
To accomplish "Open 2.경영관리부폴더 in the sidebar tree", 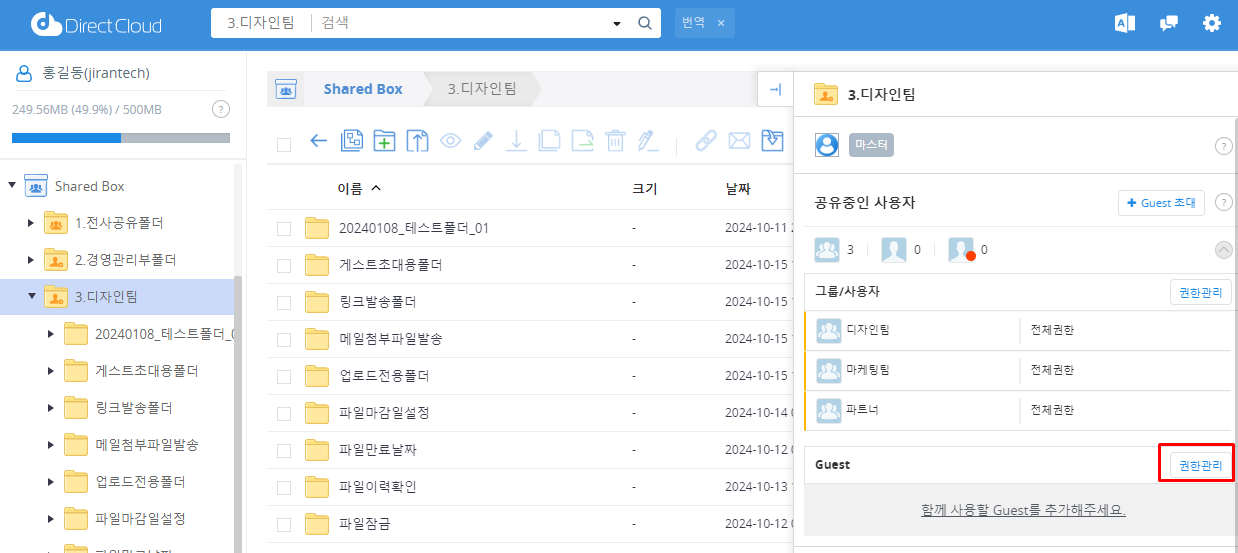I will 125,260.
